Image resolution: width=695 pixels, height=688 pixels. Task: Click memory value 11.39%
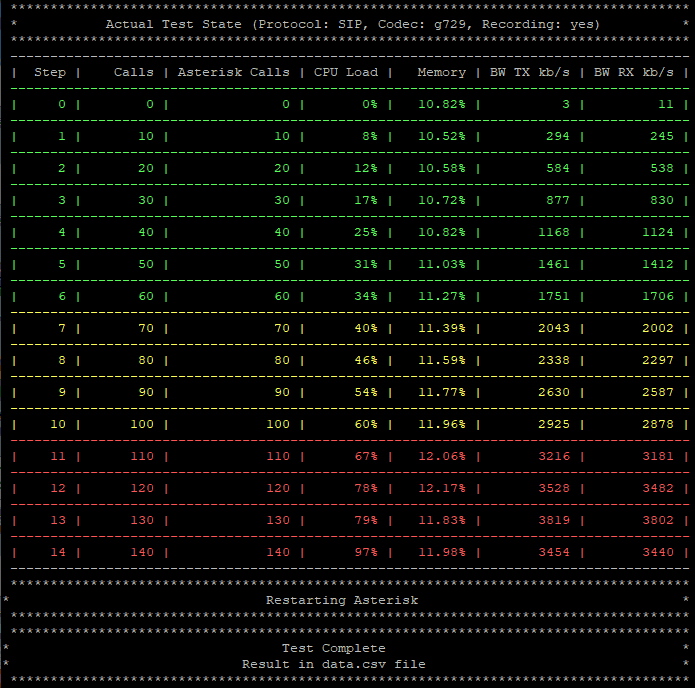tap(442, 328)
